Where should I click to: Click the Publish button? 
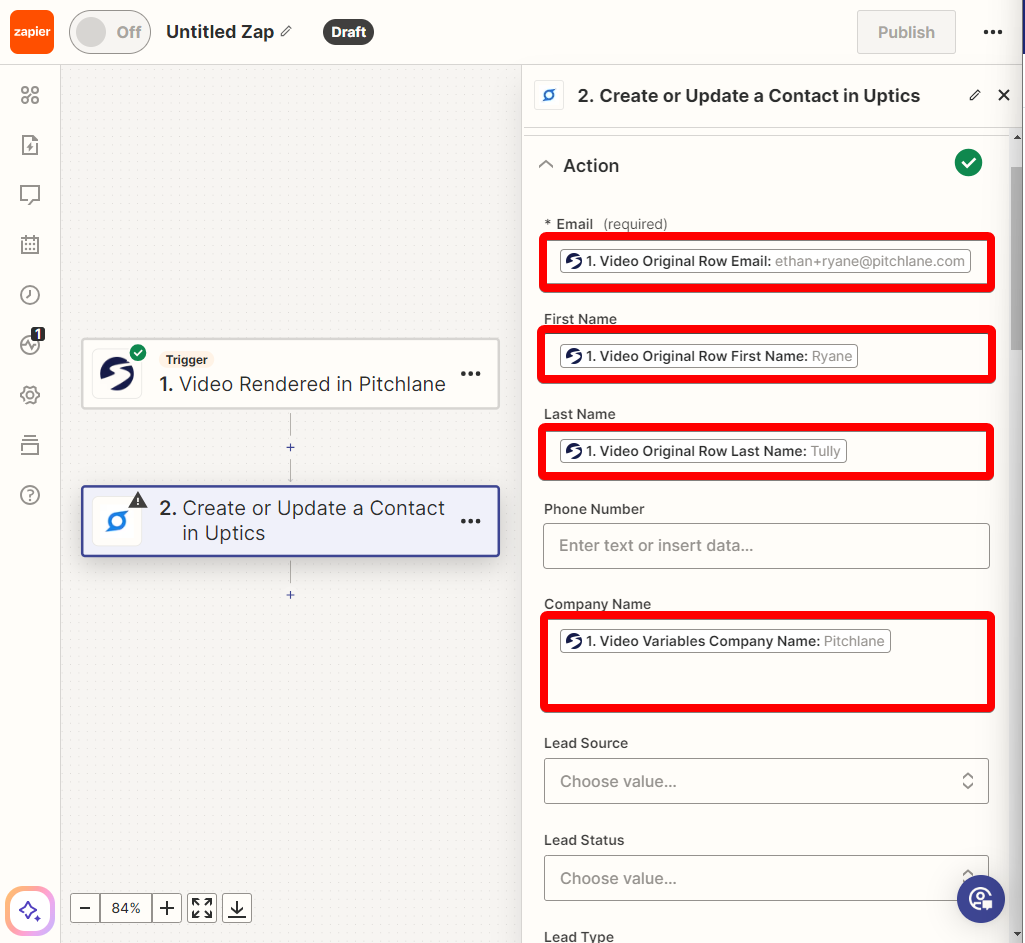click(x=906, y=32)
